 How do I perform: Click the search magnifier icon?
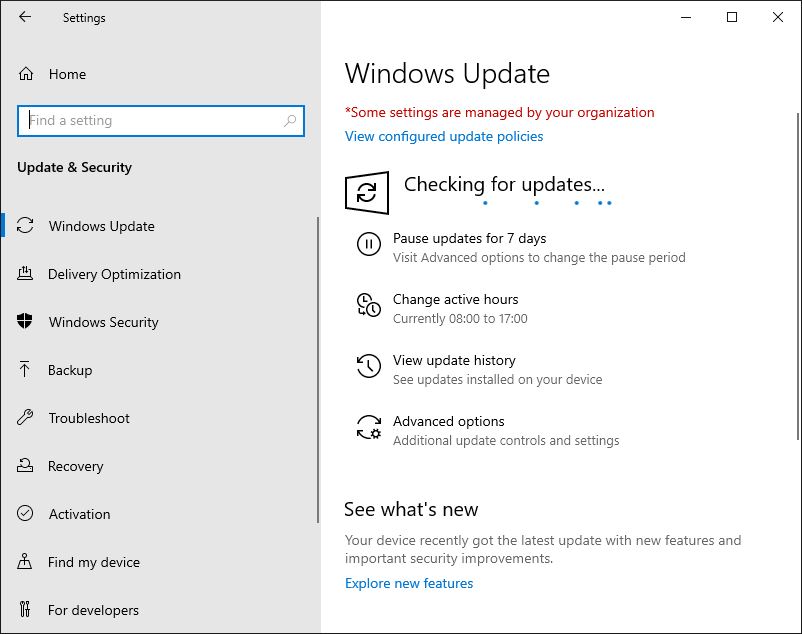(290, 121)
